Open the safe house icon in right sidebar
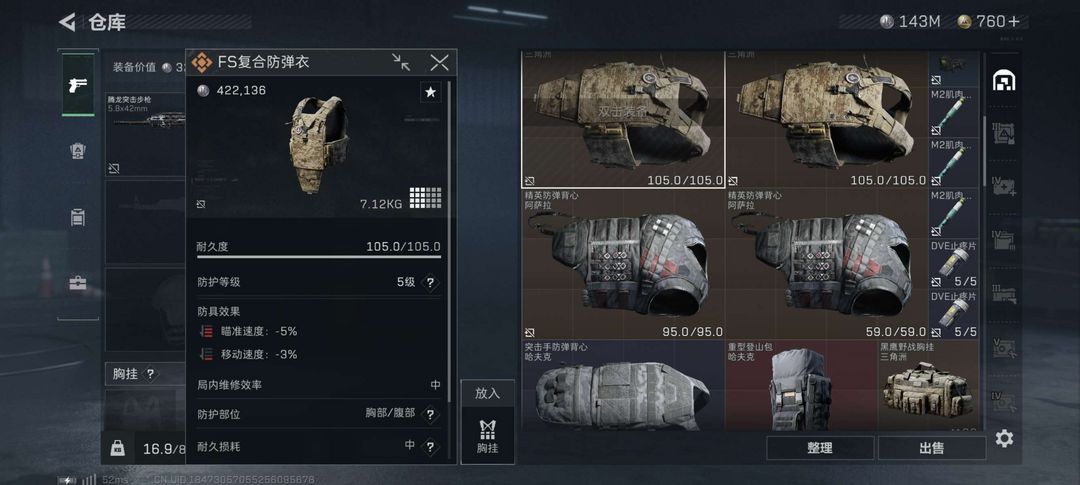Screen dimensions: 1080x485 coord(1004,81)
